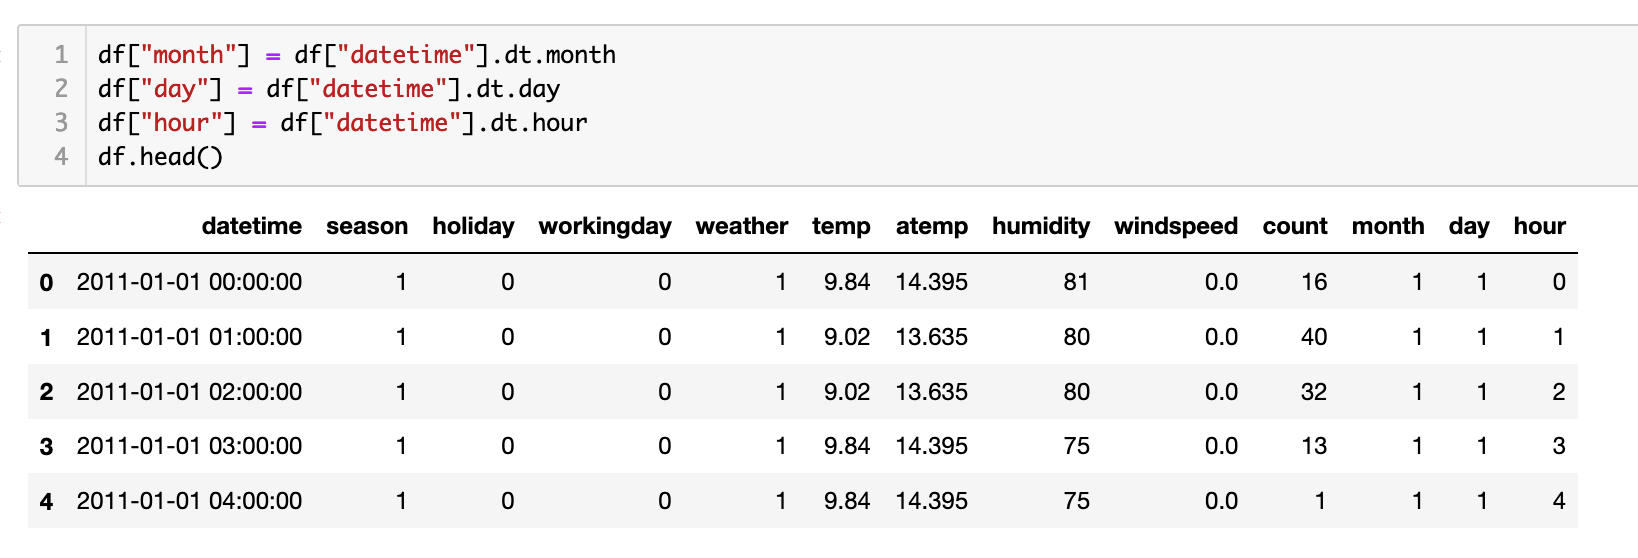The image size is (1638, 558).
Task: Select row index 0 label
Action: [x=46, y=283]
